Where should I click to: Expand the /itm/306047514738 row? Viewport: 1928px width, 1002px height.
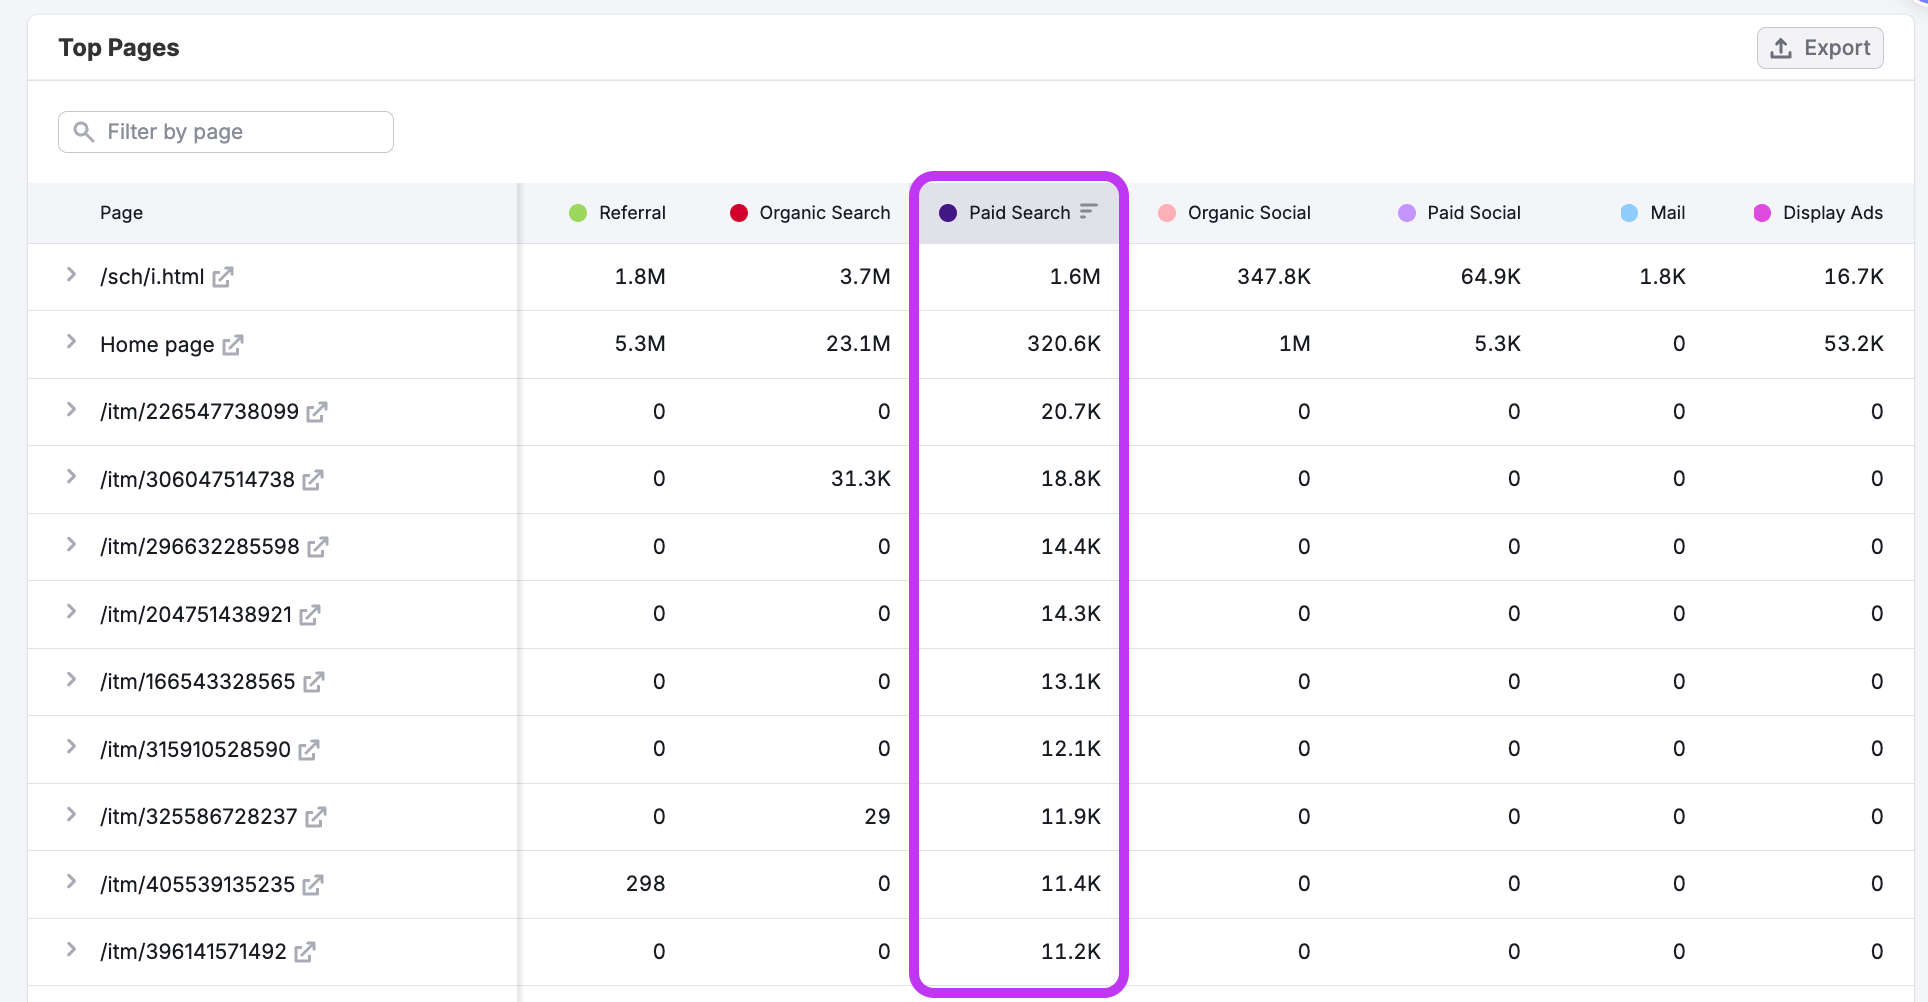point(71,479)
